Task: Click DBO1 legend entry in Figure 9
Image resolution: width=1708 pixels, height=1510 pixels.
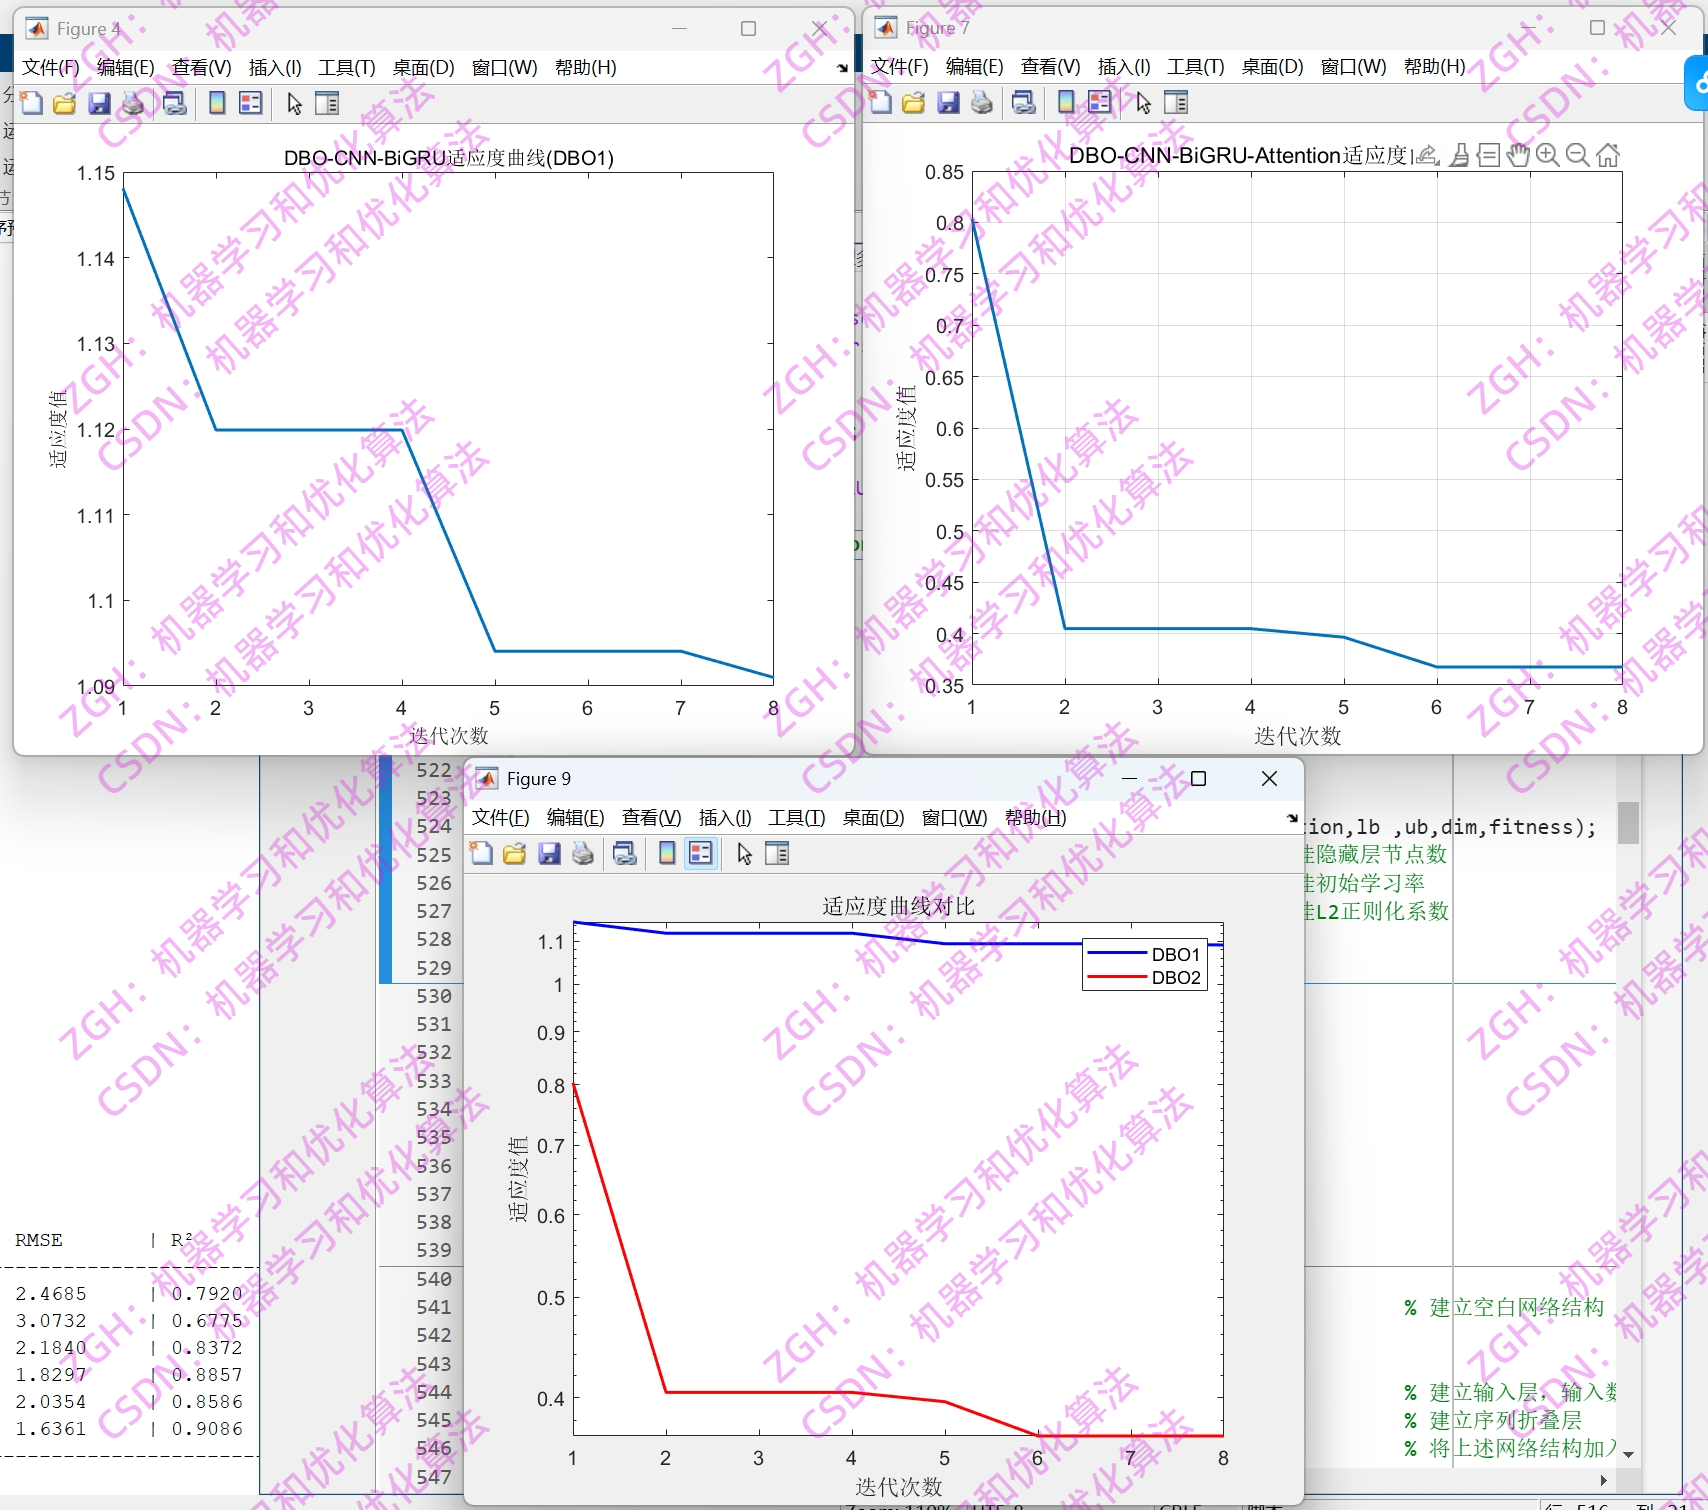Action: point(1146,954)
